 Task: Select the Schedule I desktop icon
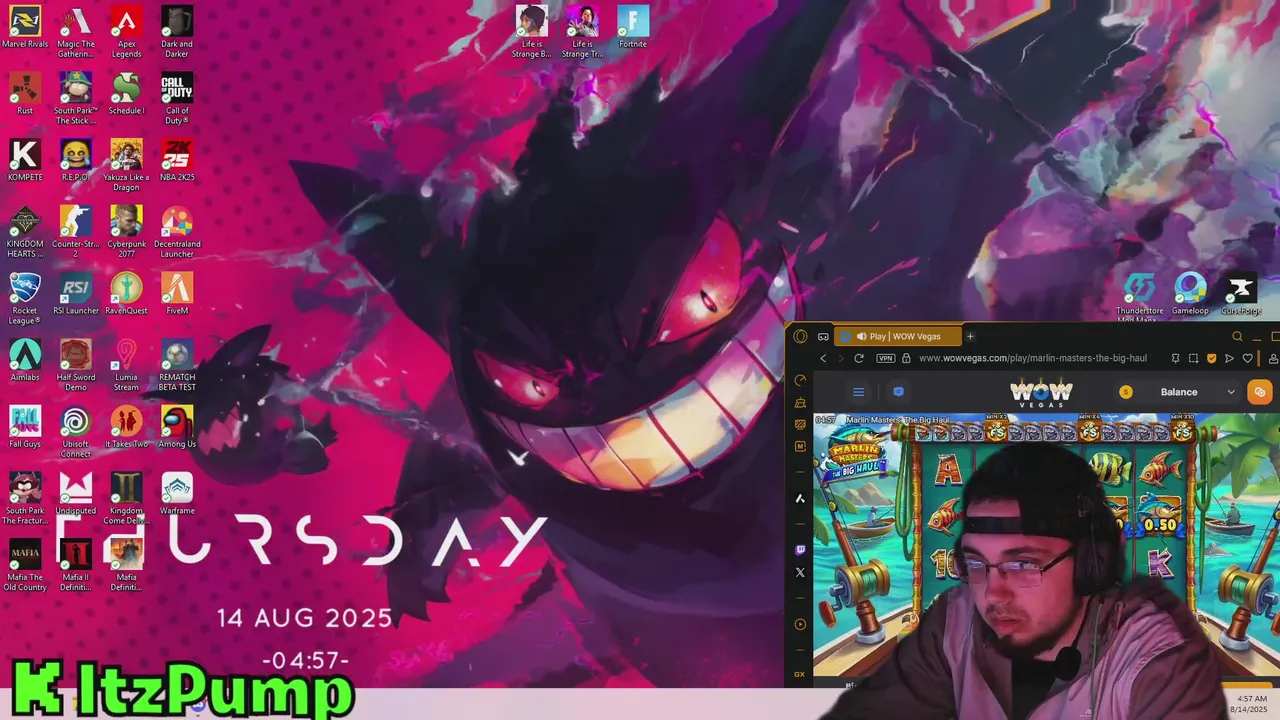coord(126,93)
